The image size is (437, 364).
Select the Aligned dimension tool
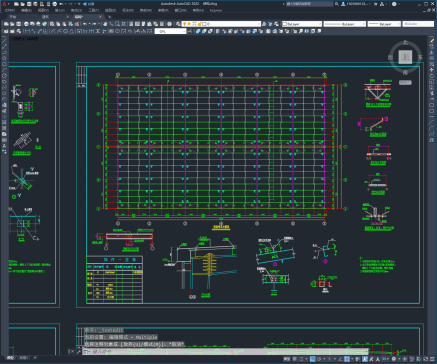click(x=33, y=31)
